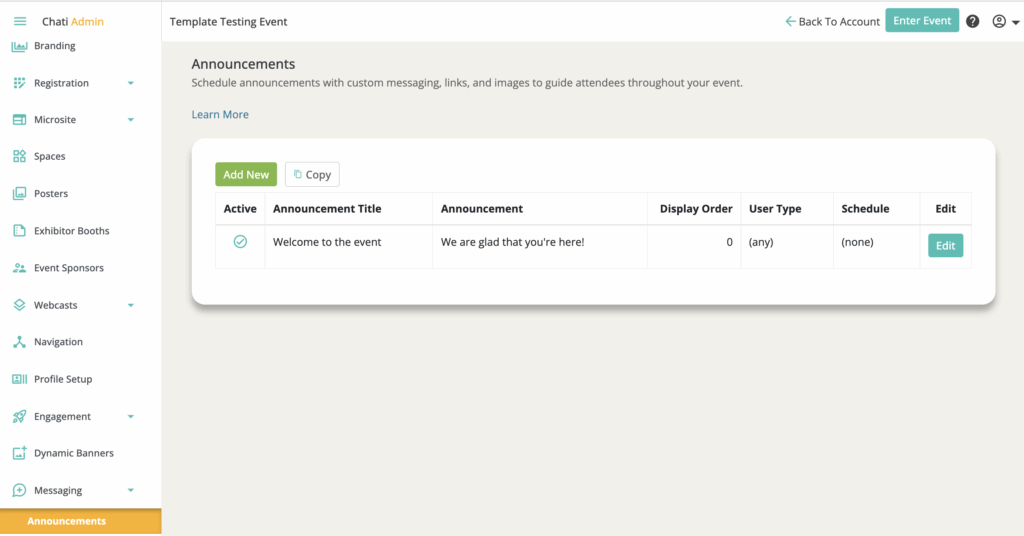Select Announcements in the sidebar

67,521
